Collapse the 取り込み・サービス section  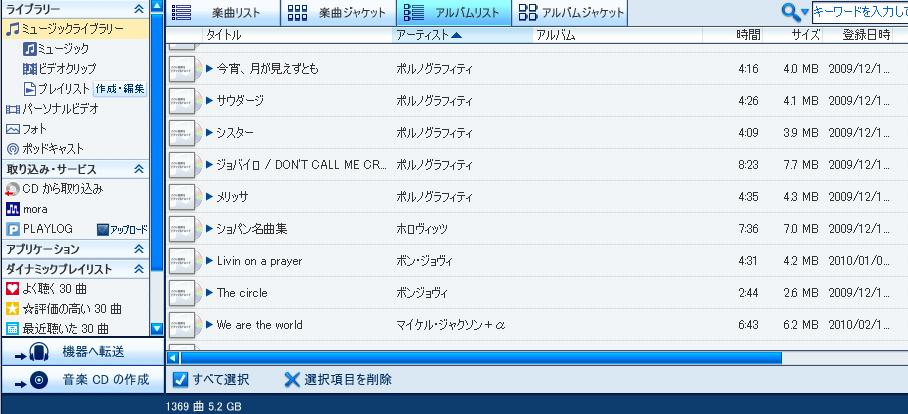point(139,169)
